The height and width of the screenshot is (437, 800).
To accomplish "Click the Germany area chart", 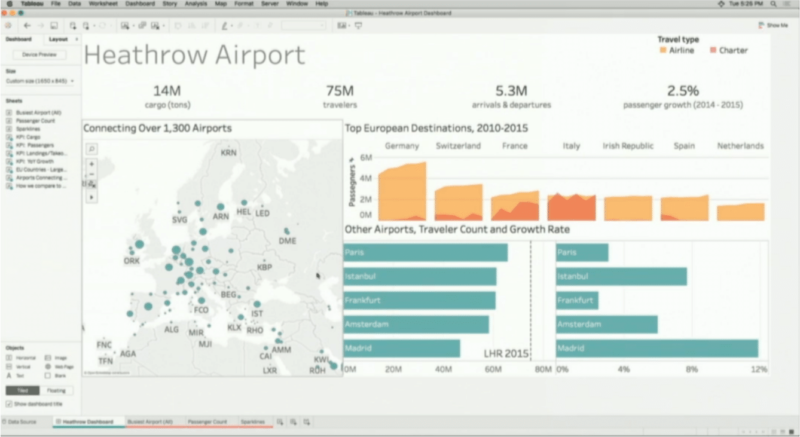I will click(402, 192).
